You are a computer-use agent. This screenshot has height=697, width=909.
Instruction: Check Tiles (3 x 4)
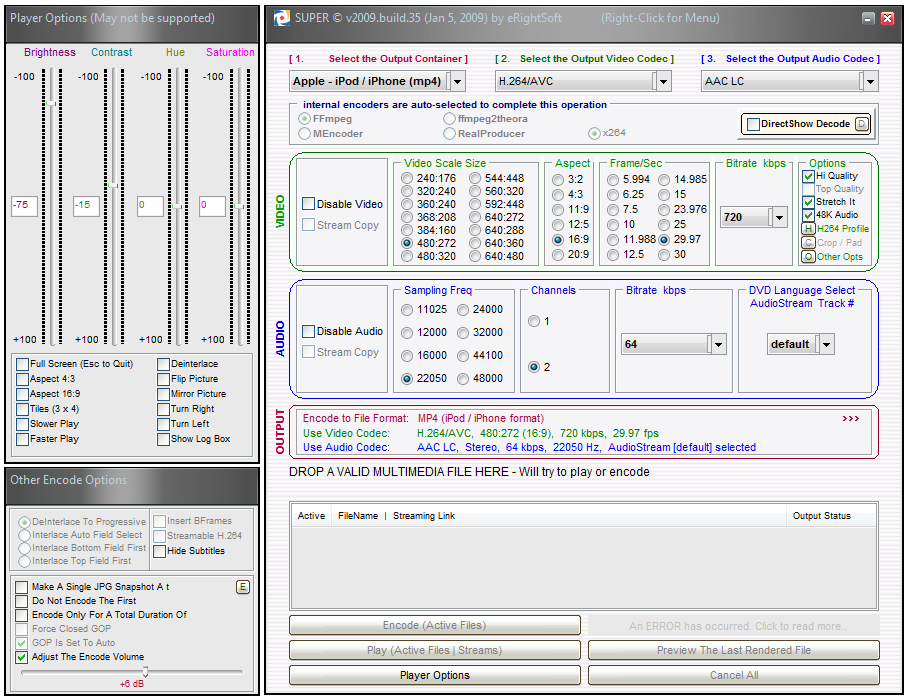coord(22,409)
